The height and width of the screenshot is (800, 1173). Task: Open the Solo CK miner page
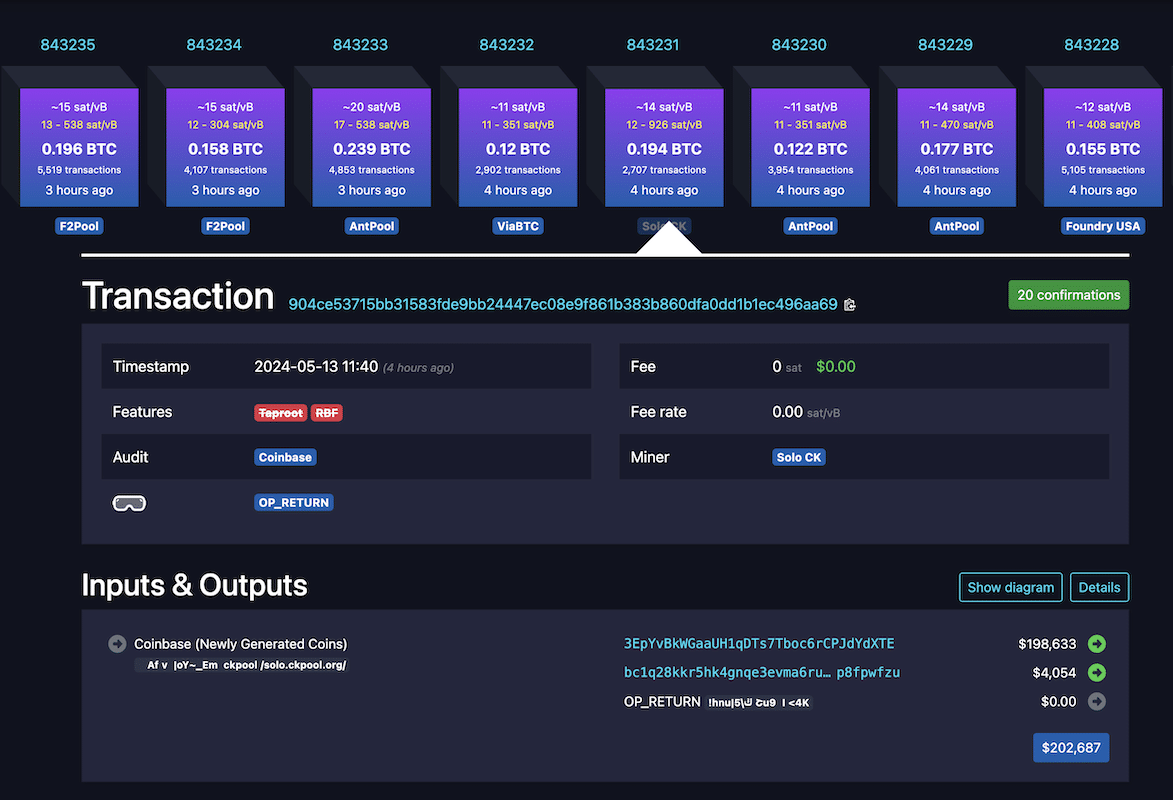click(798, 457)
